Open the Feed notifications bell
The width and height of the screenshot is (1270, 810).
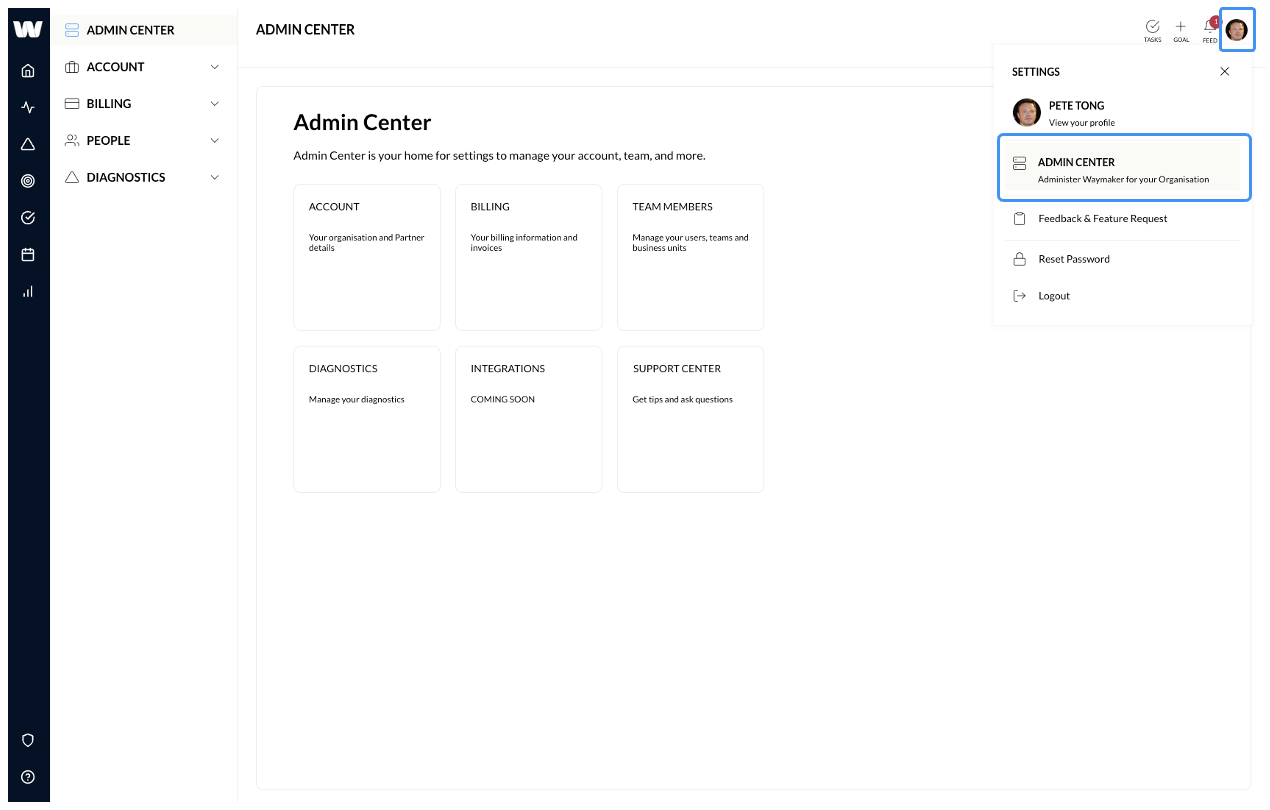click(1210, 30)
